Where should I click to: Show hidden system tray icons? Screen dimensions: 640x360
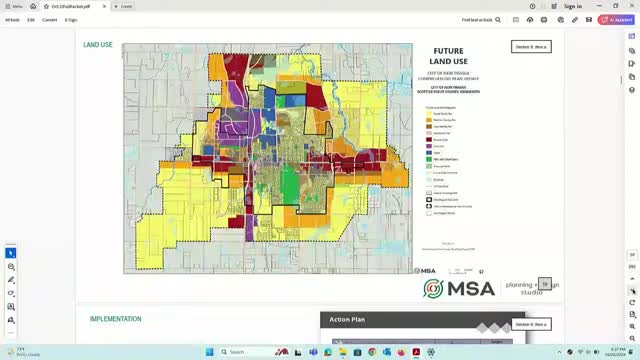coord(559,352)
